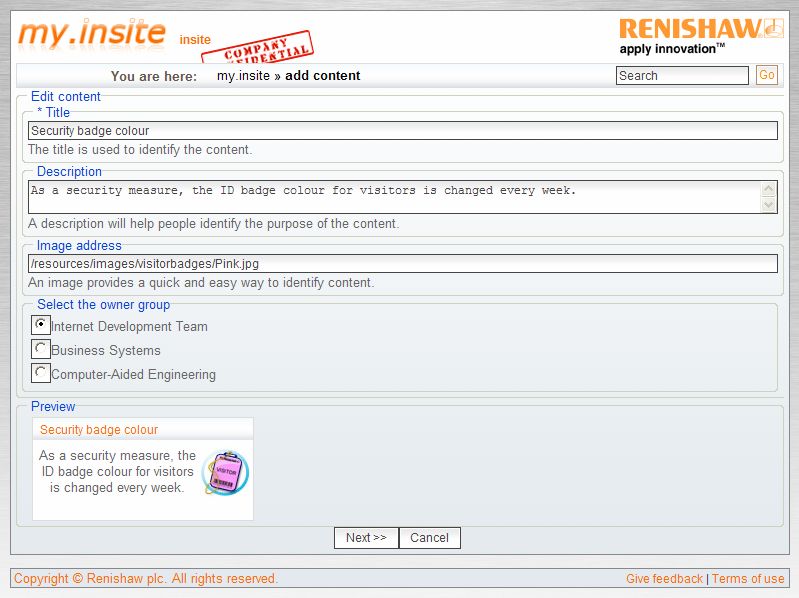Focus the Search input box
The width and height of the screenshot is (799, 598).
[x=682, y=75]
